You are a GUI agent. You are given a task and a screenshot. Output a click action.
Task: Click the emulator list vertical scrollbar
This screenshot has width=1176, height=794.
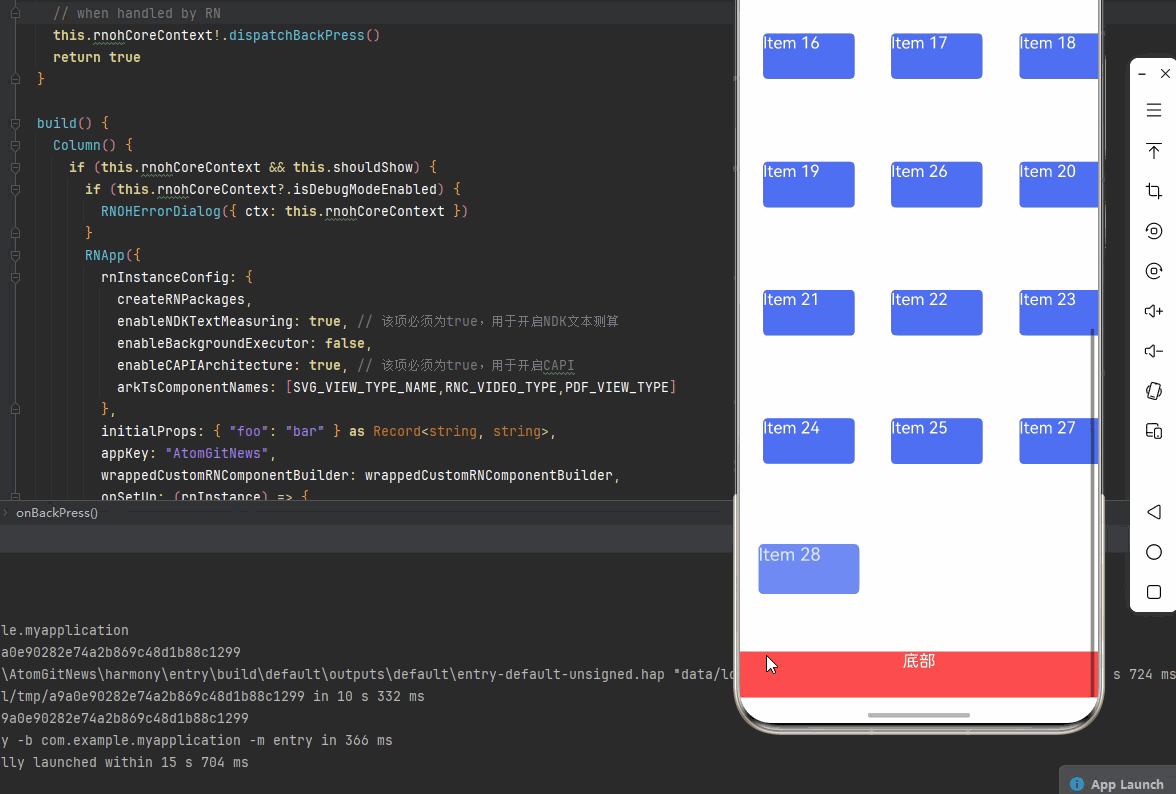pyautogui.click(x=1093, y=512)
